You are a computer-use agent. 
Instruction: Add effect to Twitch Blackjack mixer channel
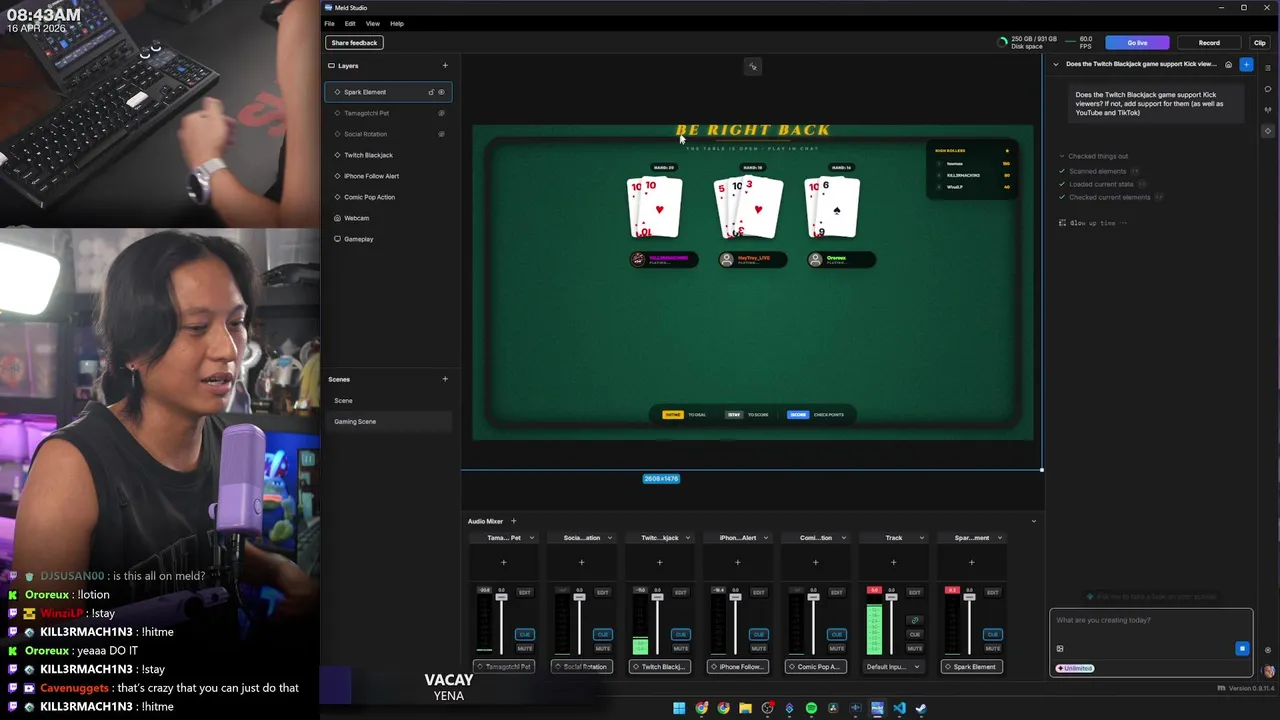click(659, 562)
